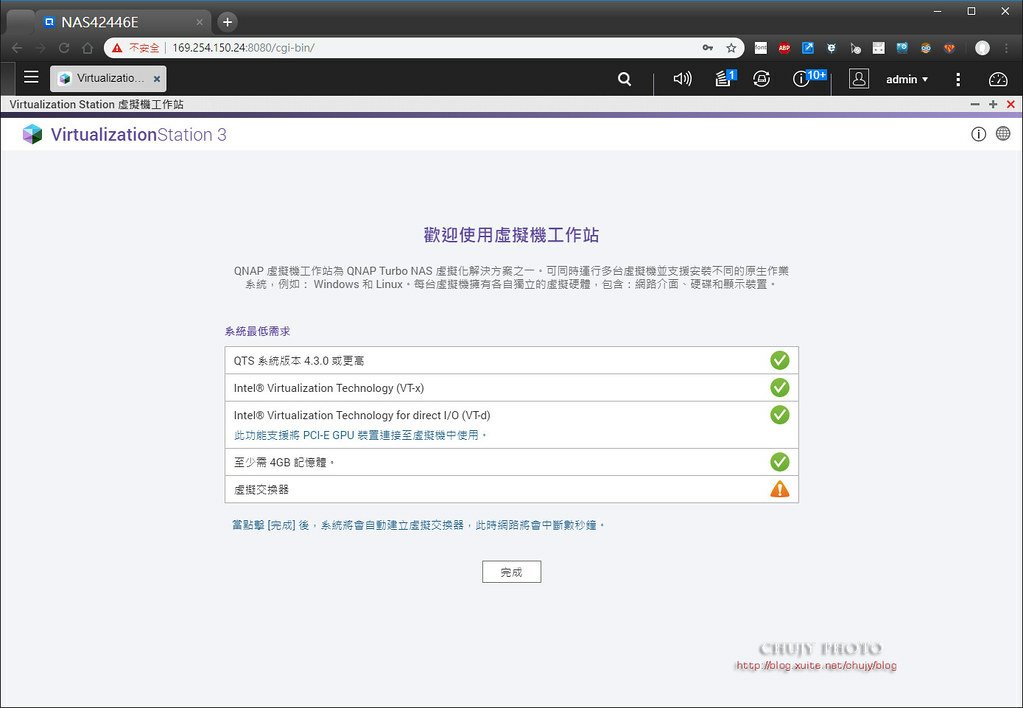The width and height of the screenshot is (1023, 708).
Task: Open a new browser tab
Action: point(227,22)
